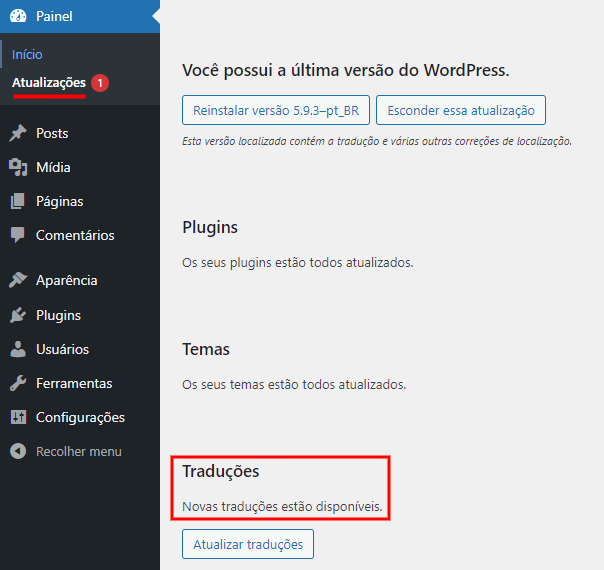Click the Plugins plug icon
604x570 pixels.
tap(18, 315)
